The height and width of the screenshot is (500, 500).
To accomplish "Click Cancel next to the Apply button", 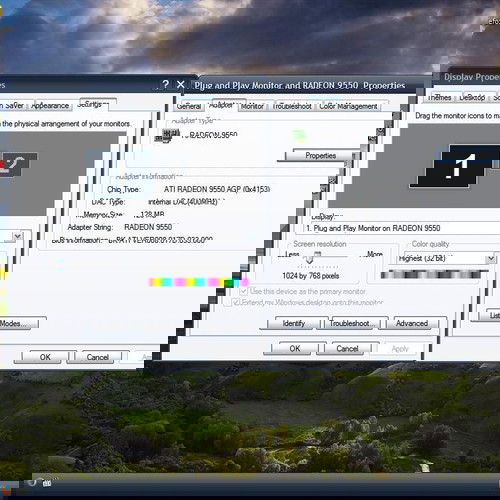I will 347,349.
